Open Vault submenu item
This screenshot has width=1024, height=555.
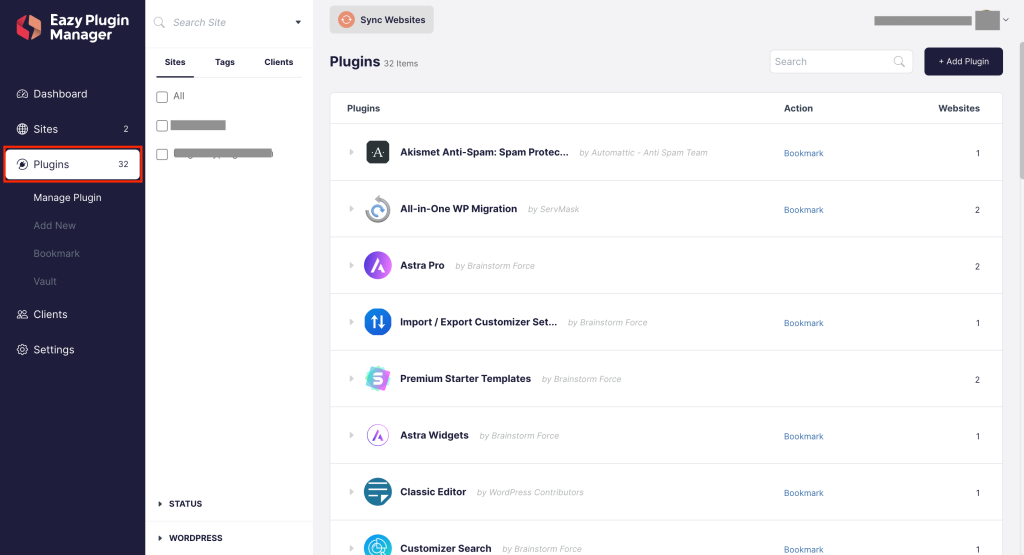coord(45,282)
